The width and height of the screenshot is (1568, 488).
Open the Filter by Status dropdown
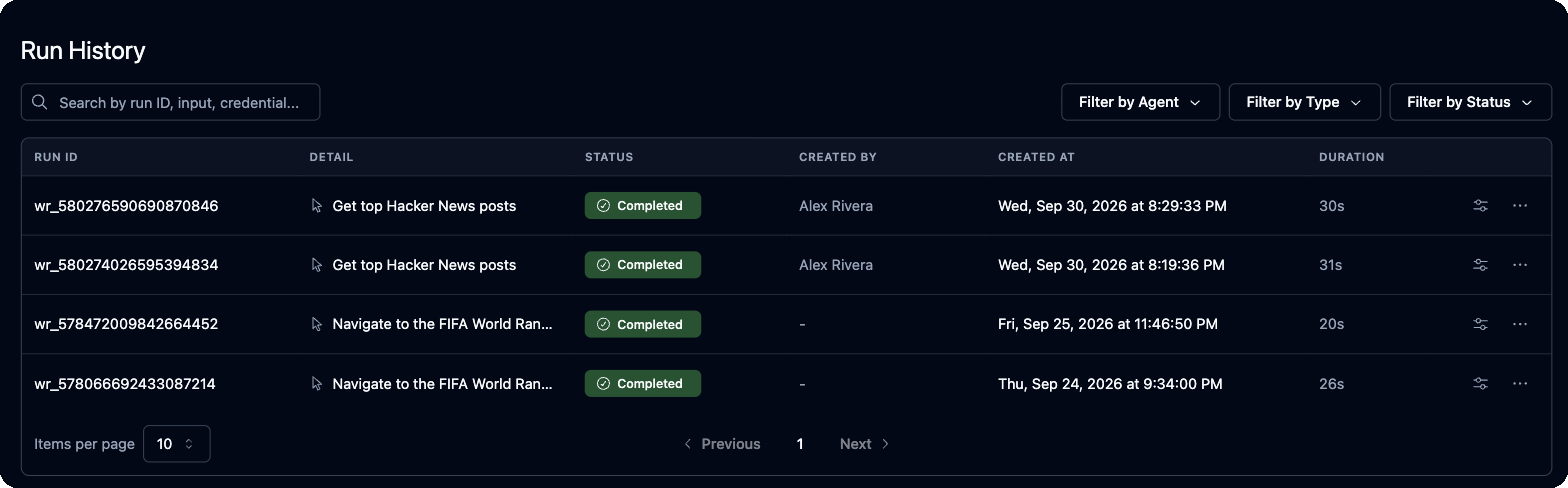click(x=1470, y=102)
